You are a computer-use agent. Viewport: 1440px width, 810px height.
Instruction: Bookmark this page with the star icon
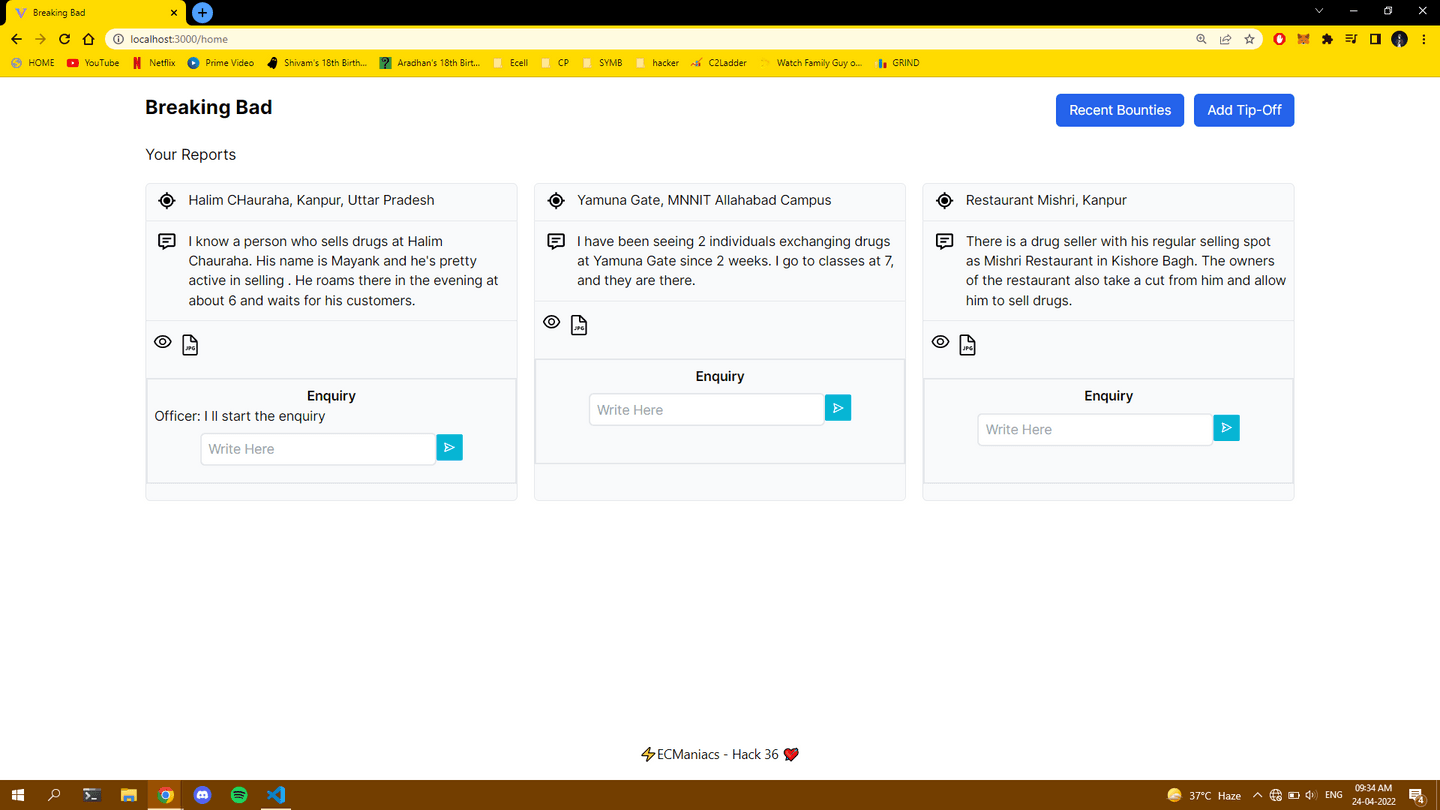[x=1249, y=39]
